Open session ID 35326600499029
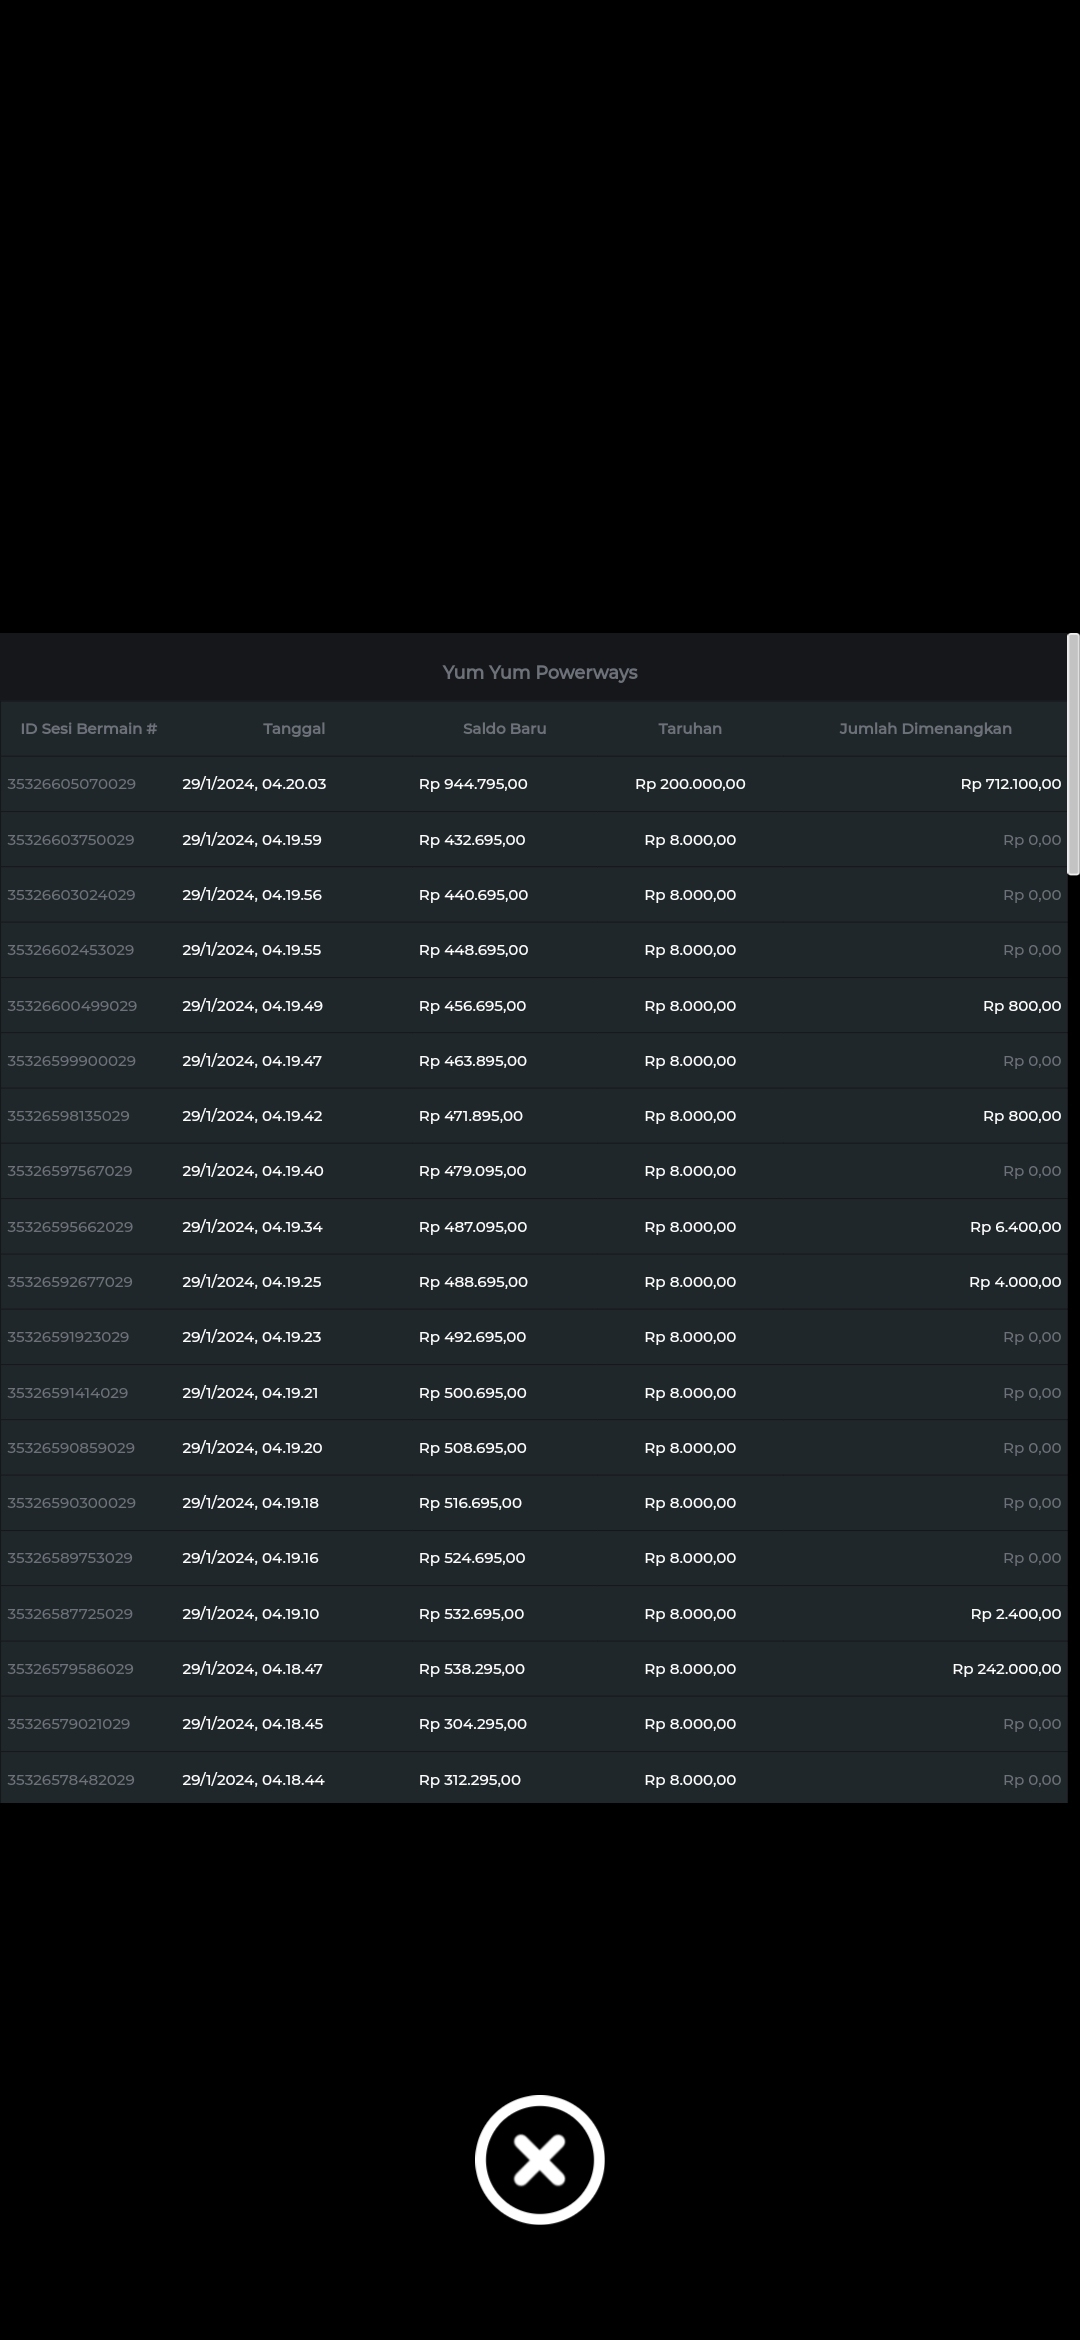 [x=72, y=1006]
